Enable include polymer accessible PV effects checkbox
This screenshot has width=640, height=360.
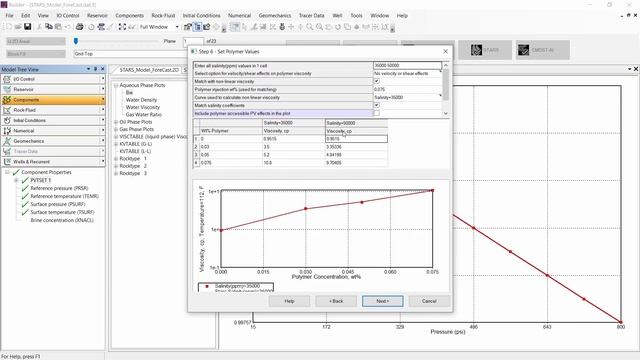[377, 113]
